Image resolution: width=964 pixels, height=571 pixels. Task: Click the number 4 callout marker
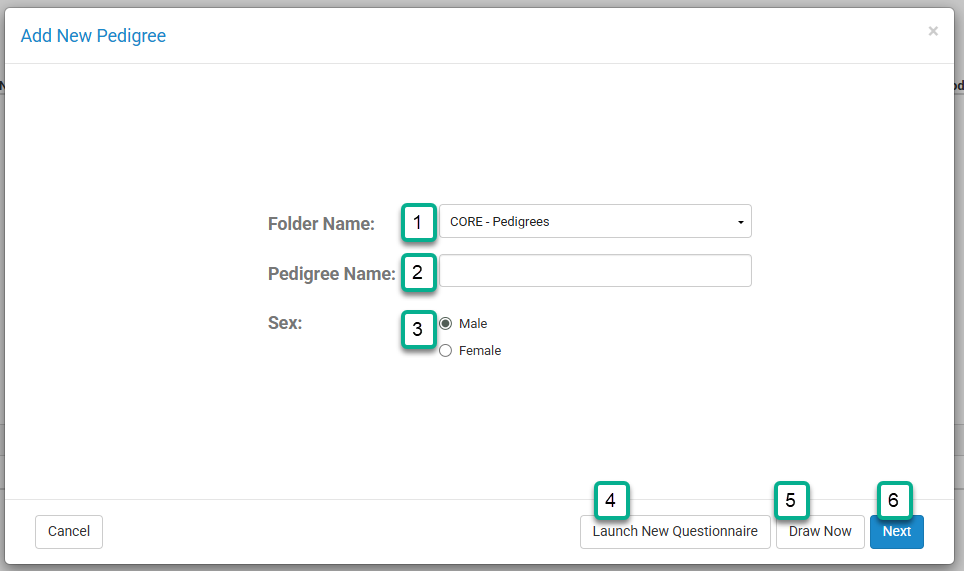coord(611,500)
